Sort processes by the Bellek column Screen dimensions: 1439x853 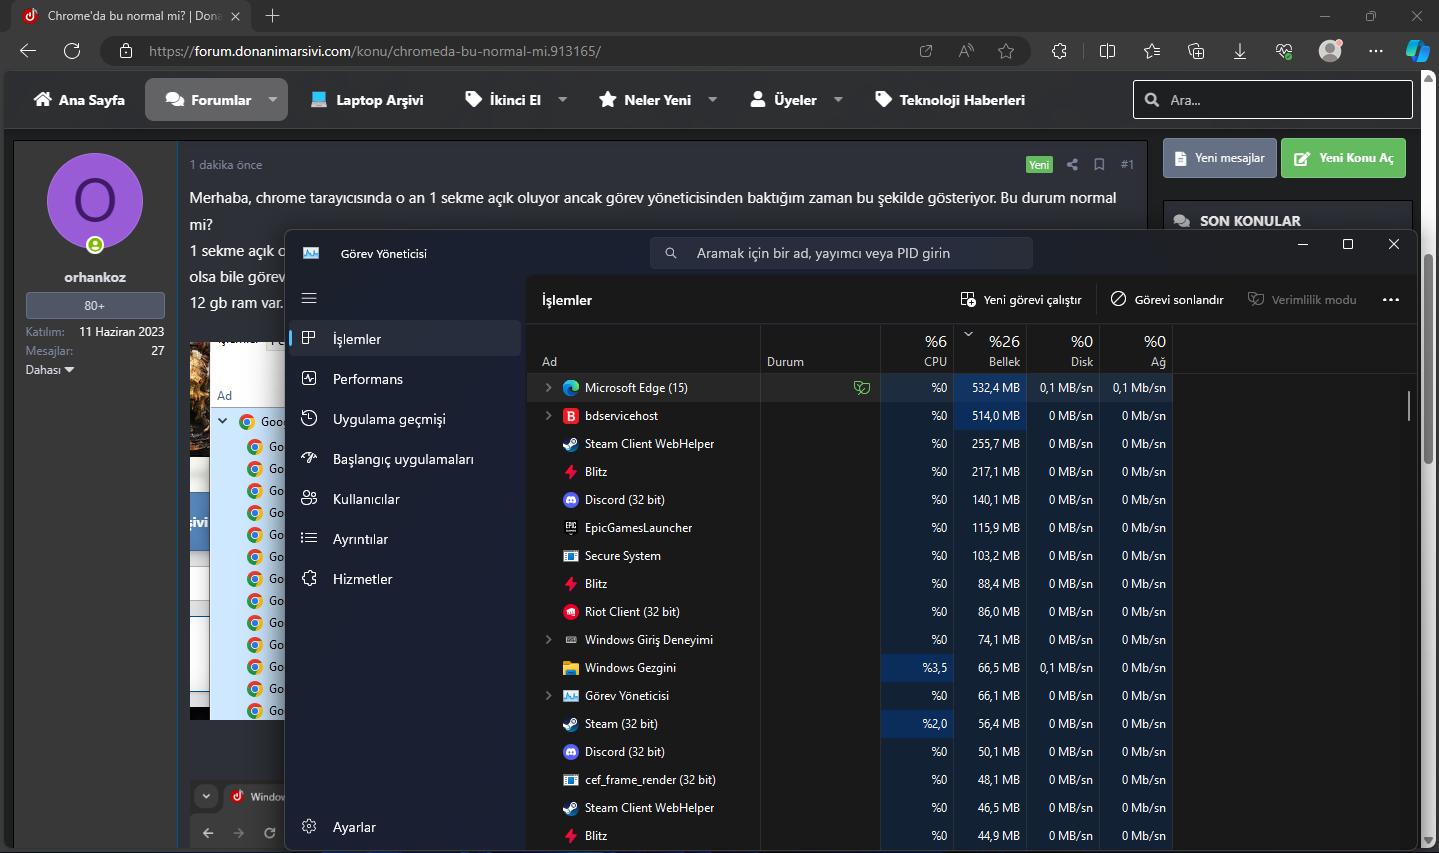coord(990,350)
